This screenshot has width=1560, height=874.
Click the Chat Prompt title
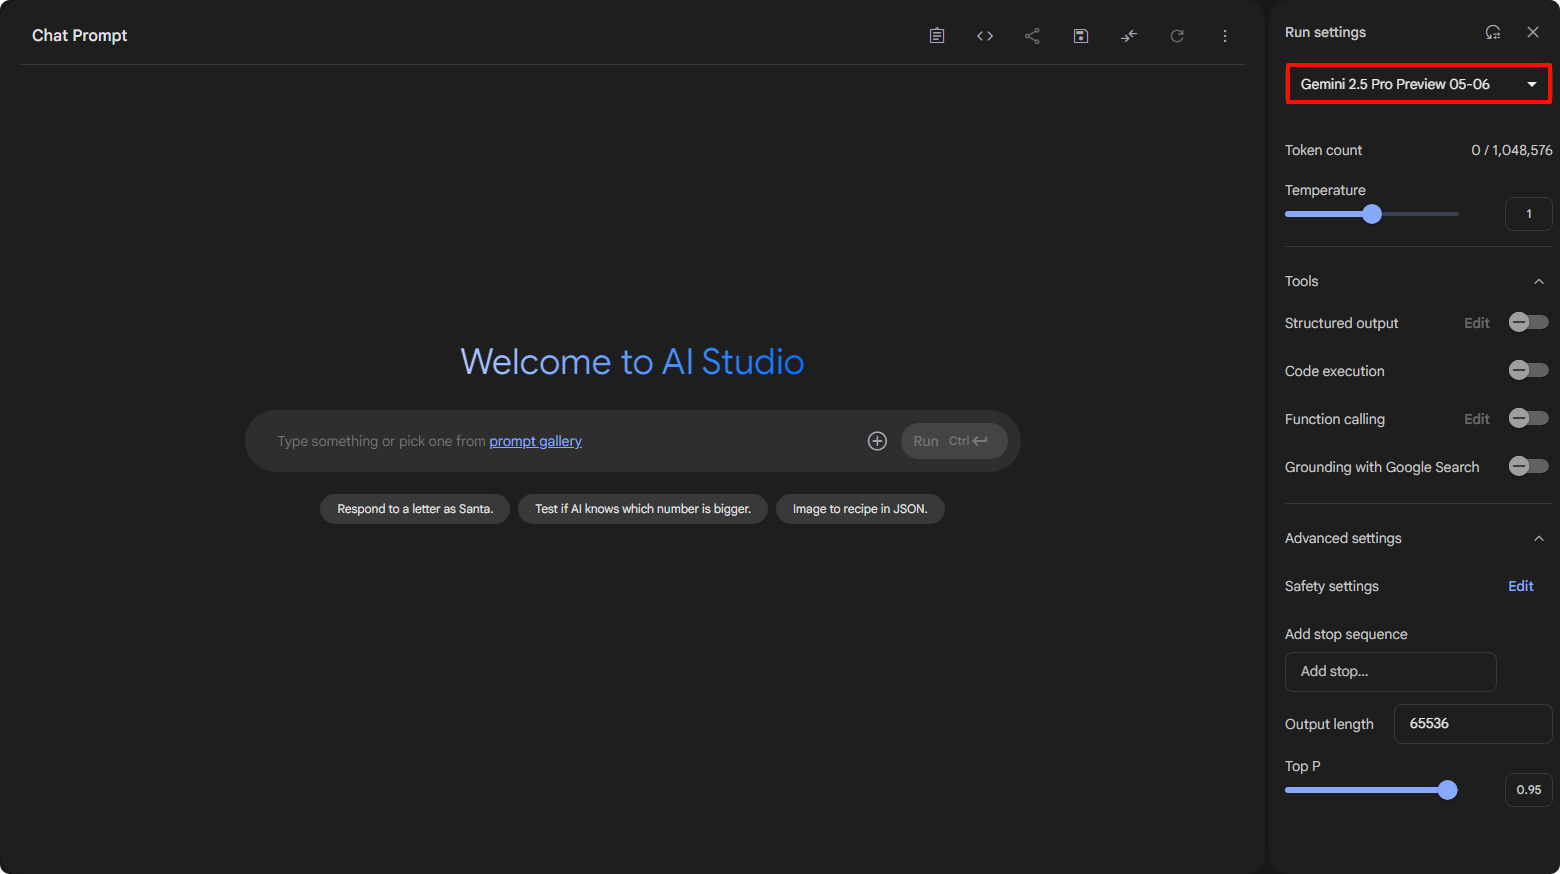tap(80, 35)
